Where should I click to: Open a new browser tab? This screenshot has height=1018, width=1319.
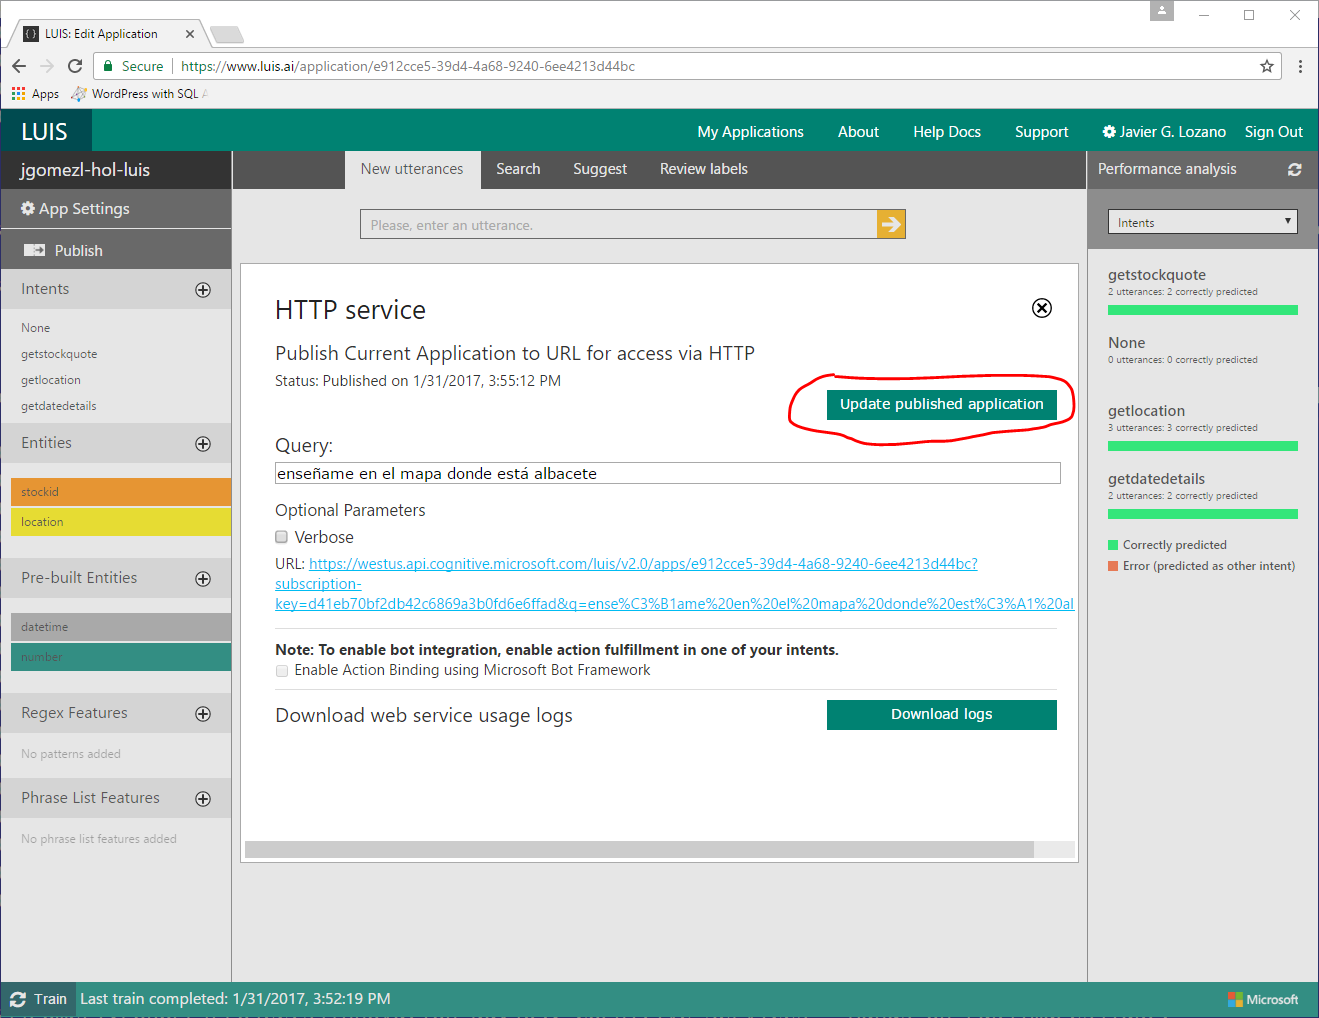pos(227,35)
